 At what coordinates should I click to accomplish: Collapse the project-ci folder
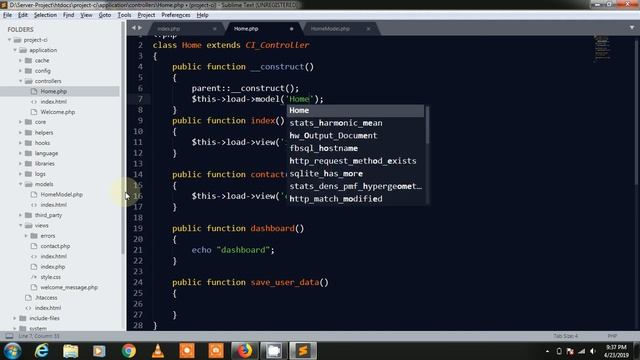pos(9,40)
